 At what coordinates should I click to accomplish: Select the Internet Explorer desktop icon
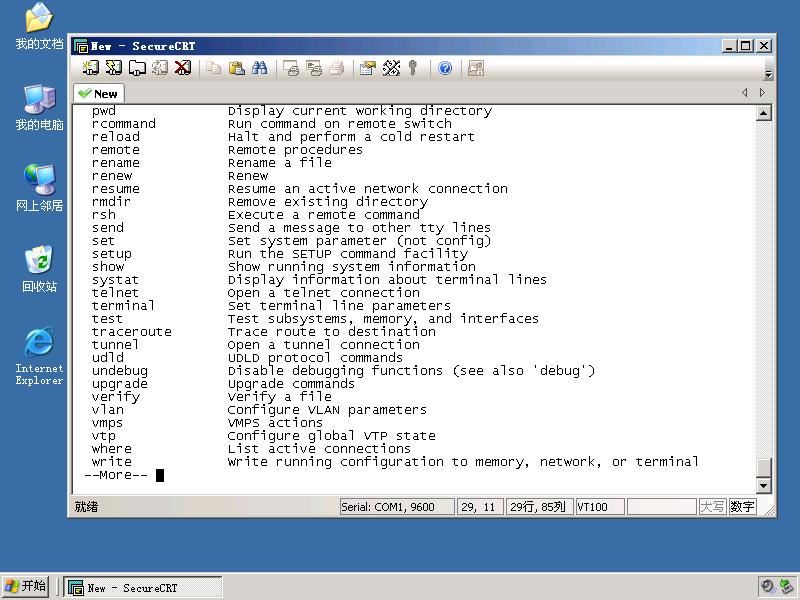pyautogui.click(x=39, y=357)
